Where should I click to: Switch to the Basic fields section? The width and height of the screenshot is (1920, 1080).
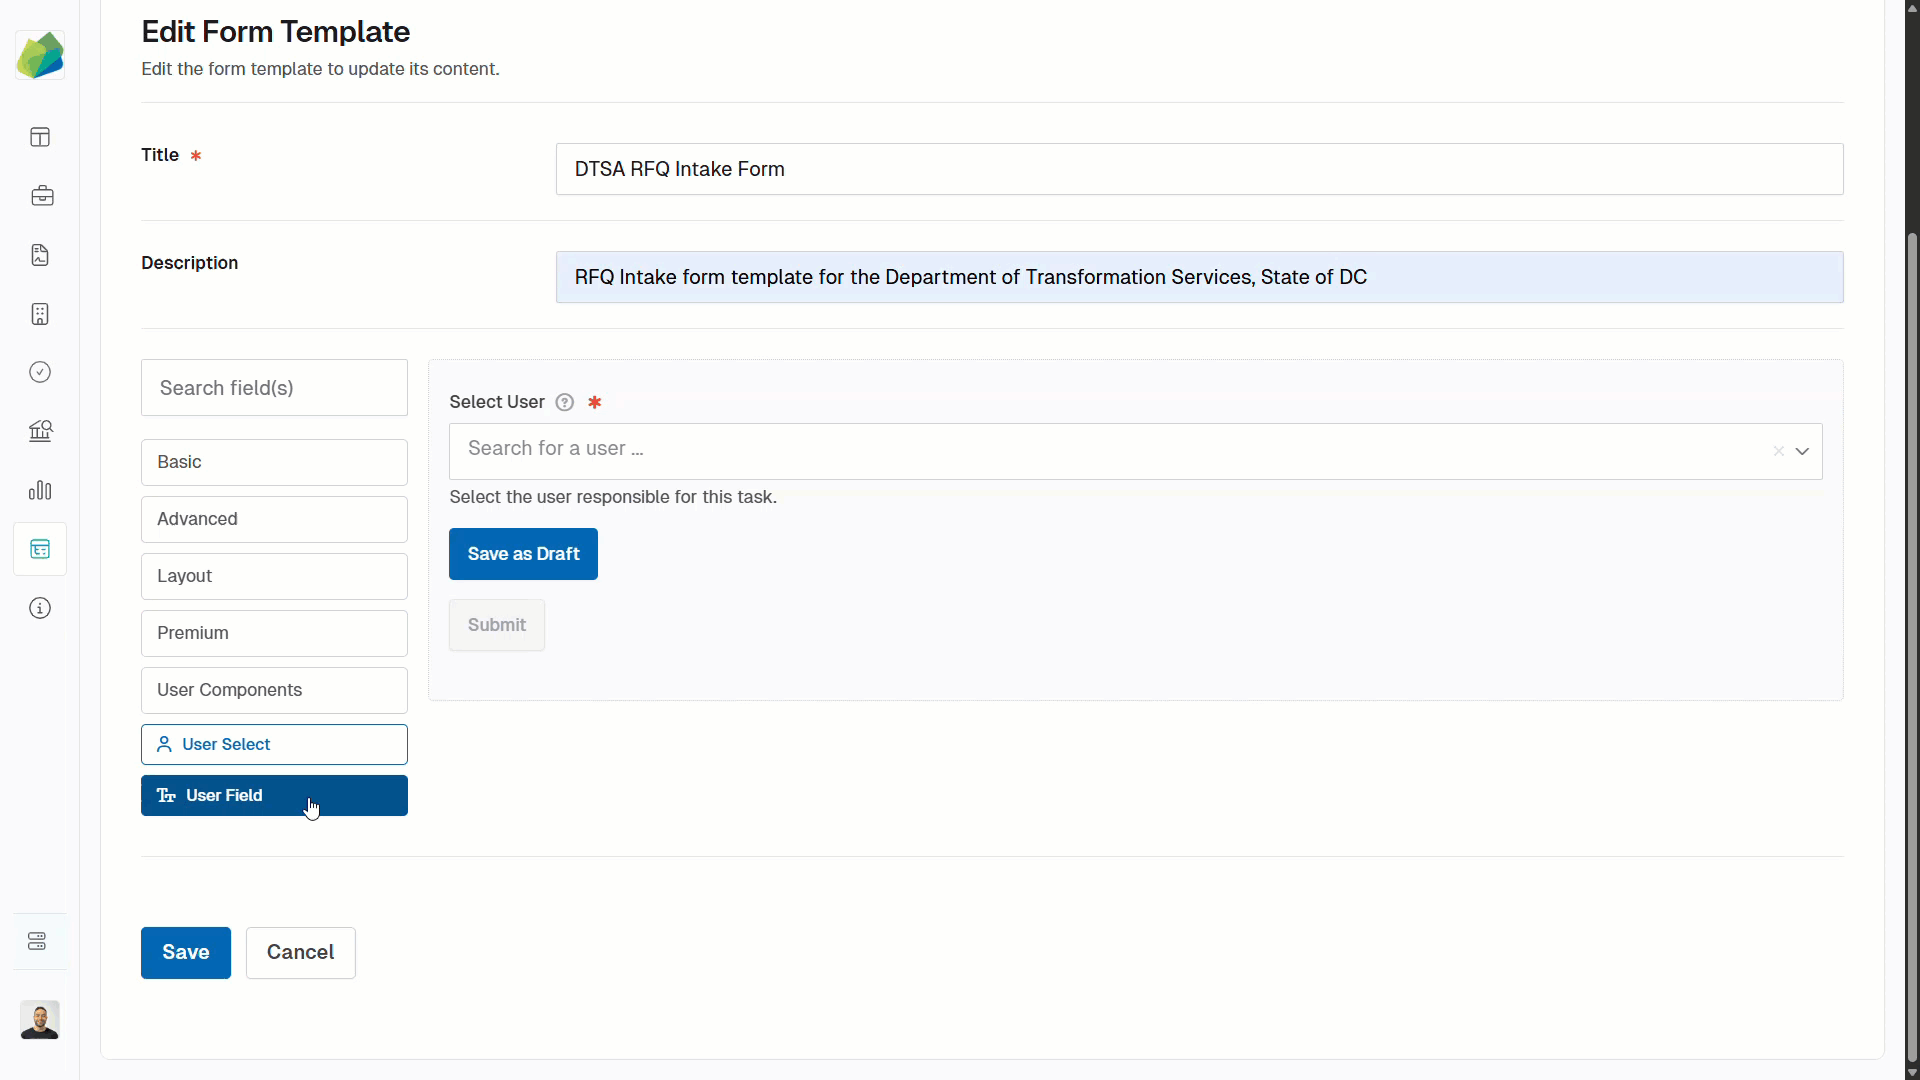(x=274, y=461)
